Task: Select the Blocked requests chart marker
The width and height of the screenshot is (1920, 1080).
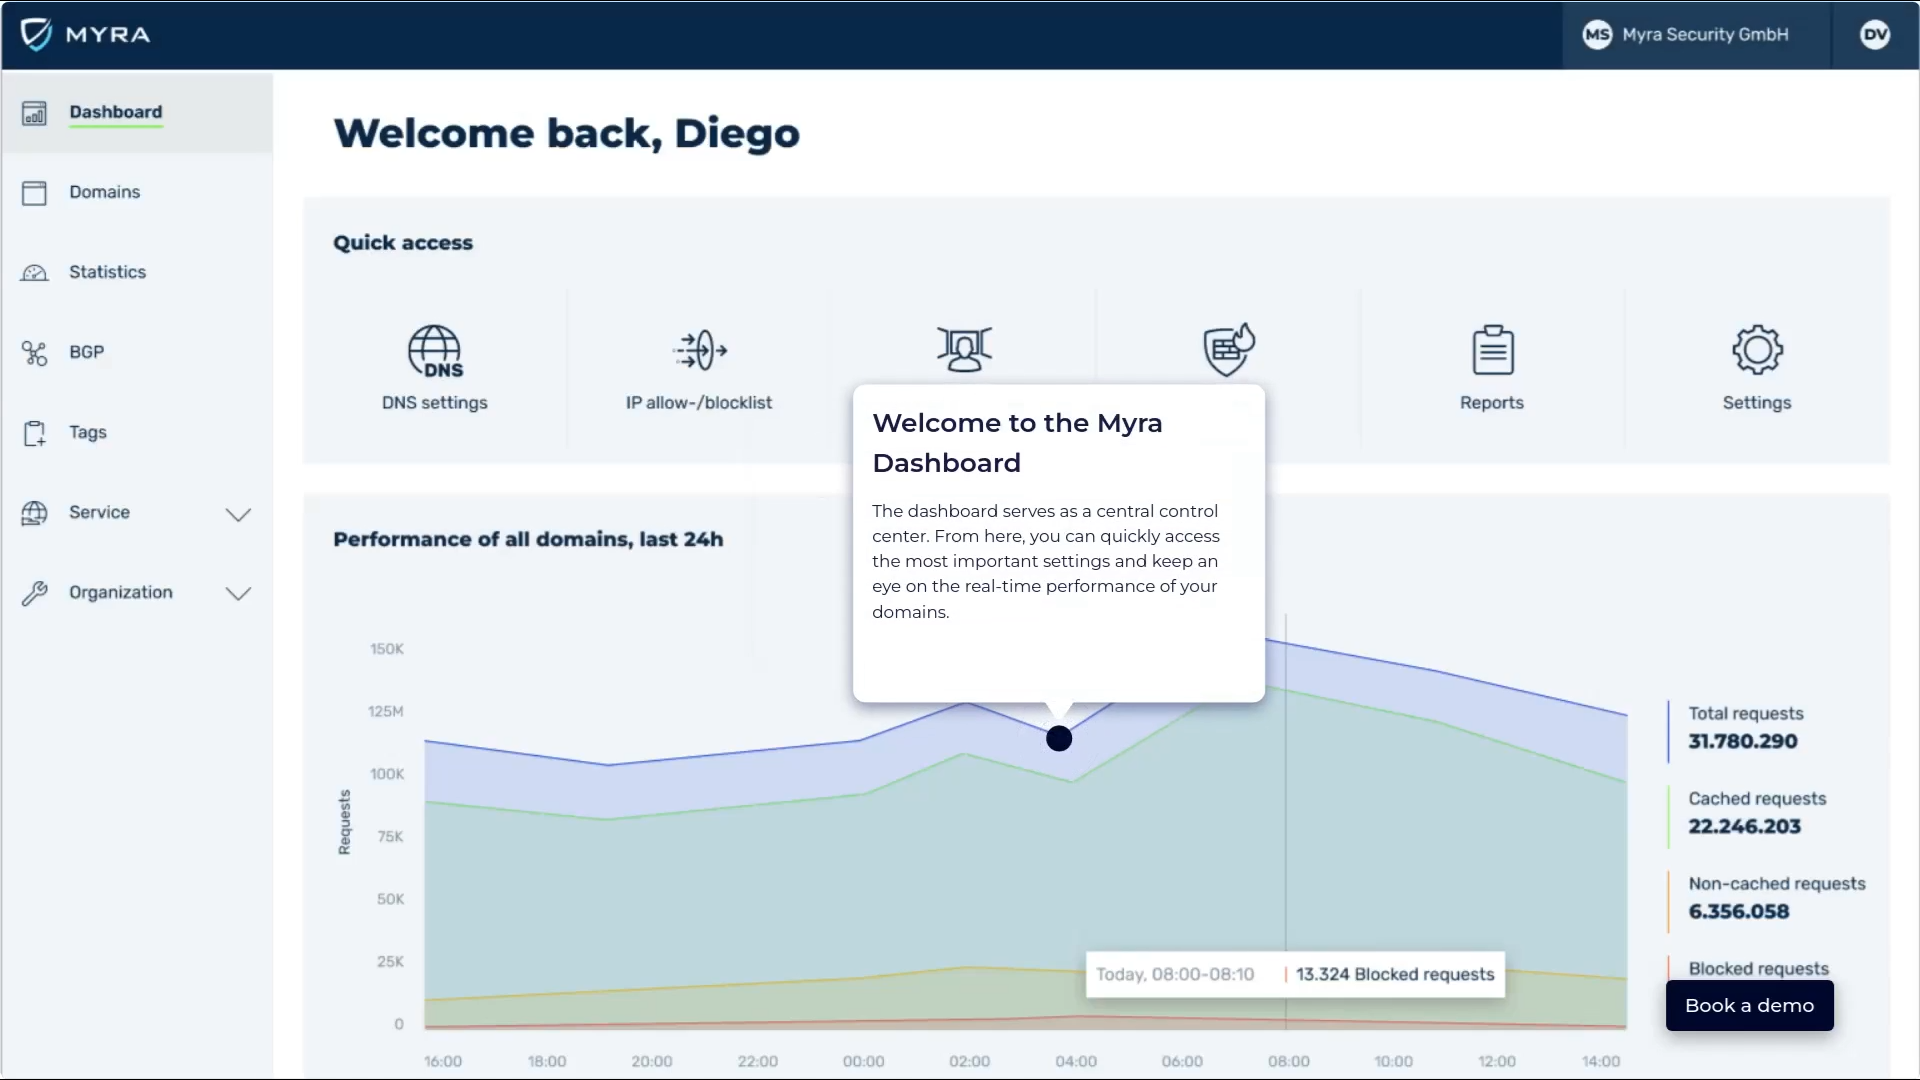Action: 1293,973
